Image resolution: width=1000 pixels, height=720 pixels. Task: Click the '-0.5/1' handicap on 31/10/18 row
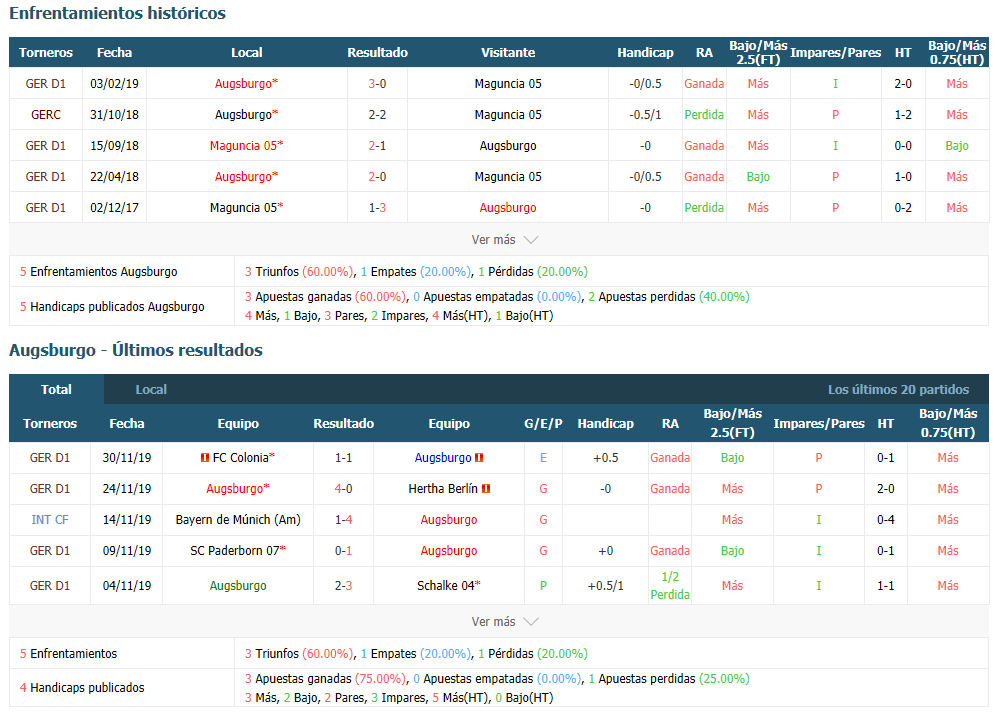[x=645, y=115]
